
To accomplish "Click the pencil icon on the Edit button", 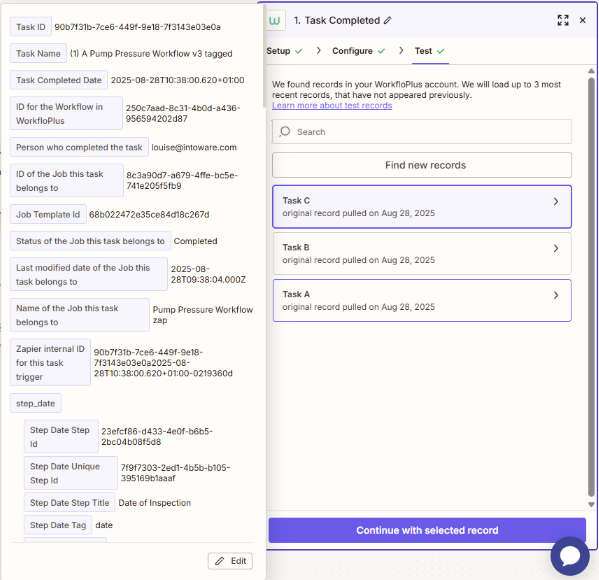I will click(x=220, y=561).
